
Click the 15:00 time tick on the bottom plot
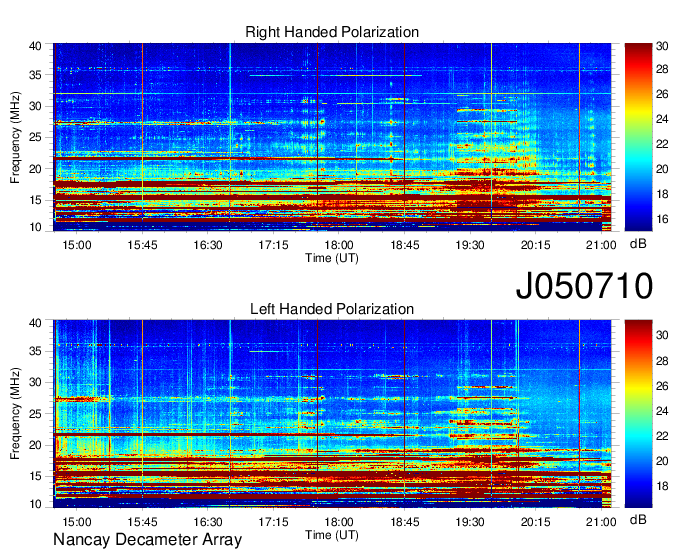77,522
